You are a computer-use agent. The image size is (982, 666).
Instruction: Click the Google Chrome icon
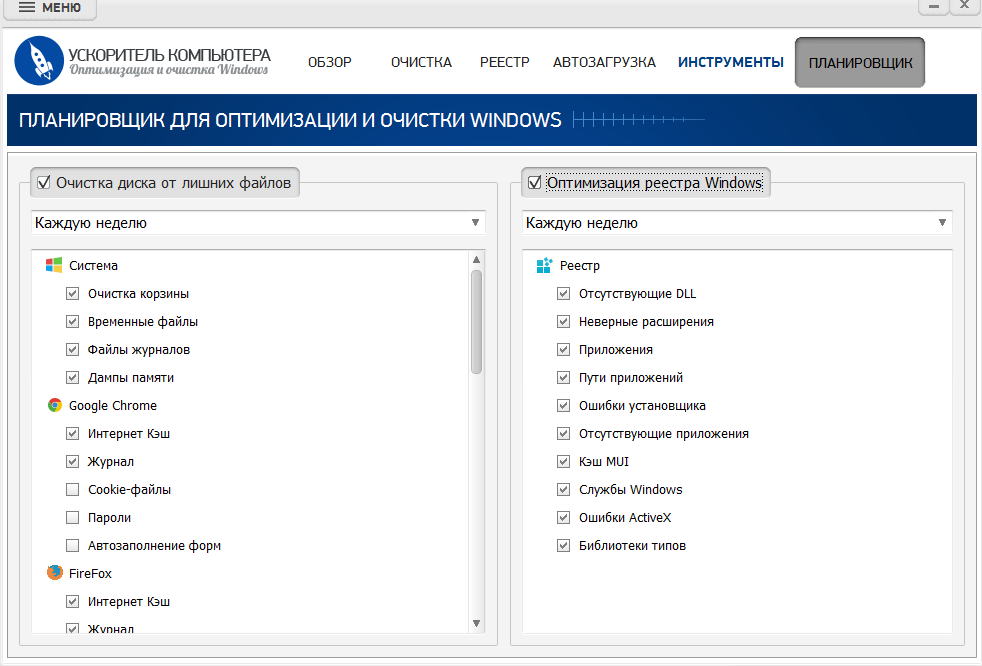tap(54, 405)
